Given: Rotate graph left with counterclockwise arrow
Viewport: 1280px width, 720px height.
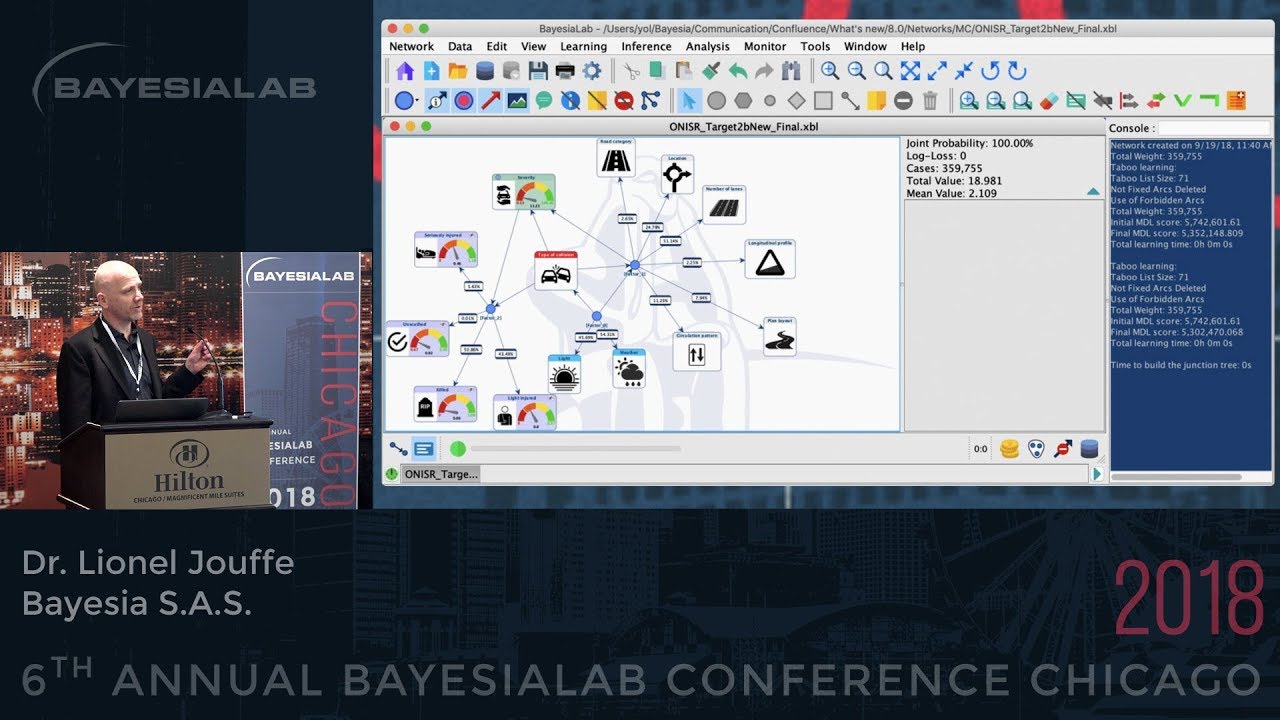Looking at the screenshot, I should [x=990, y=71].
